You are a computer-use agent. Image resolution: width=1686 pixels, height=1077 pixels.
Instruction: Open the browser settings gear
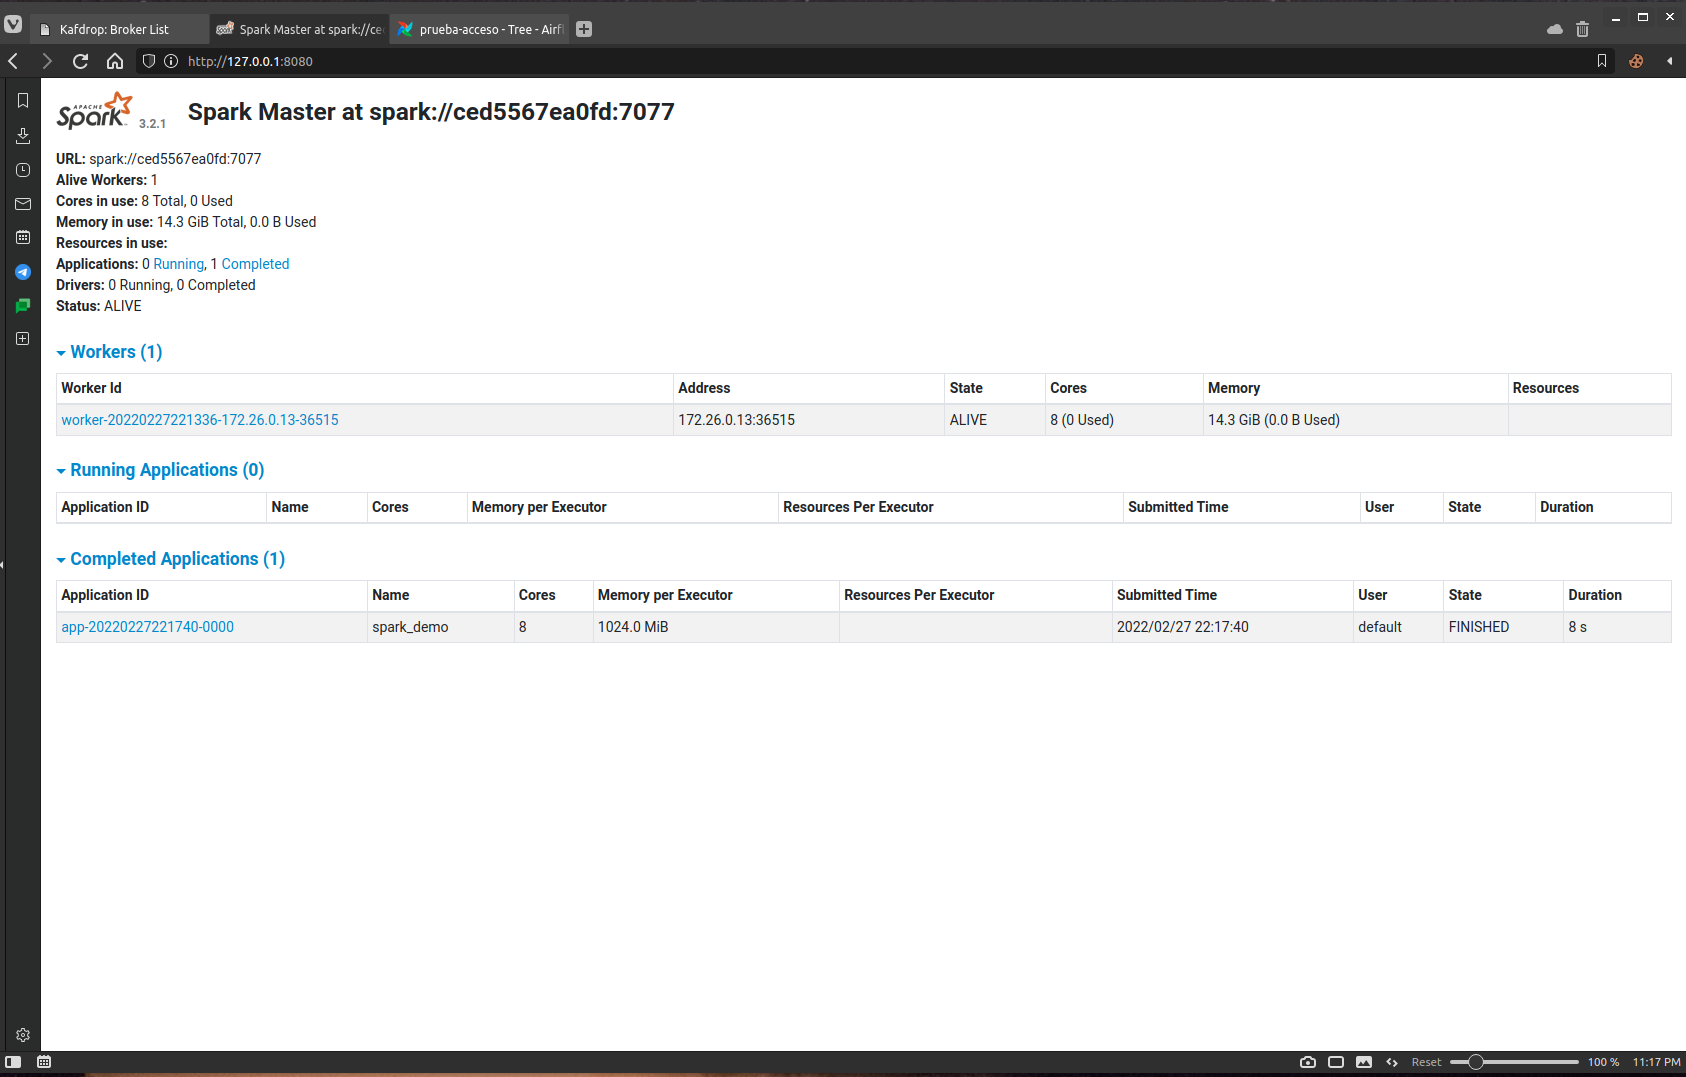(23, 1035)
